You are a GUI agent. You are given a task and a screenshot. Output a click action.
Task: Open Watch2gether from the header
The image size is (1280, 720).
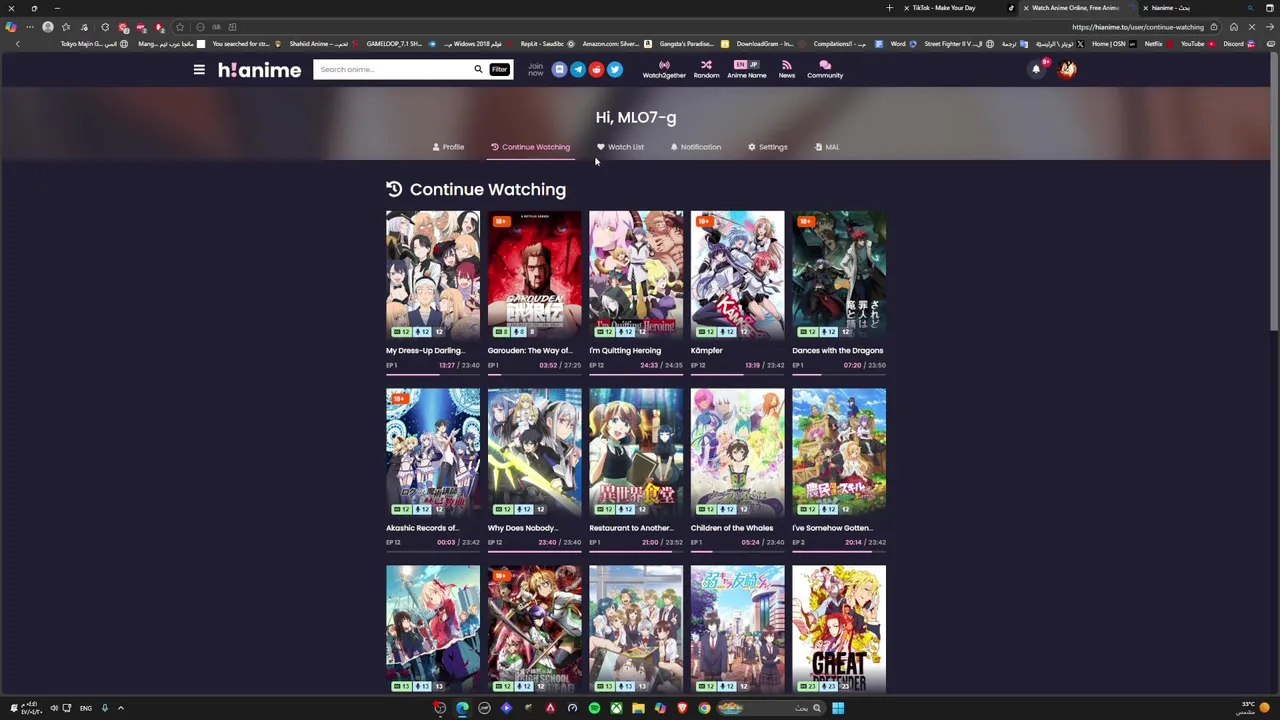(664, 69)
